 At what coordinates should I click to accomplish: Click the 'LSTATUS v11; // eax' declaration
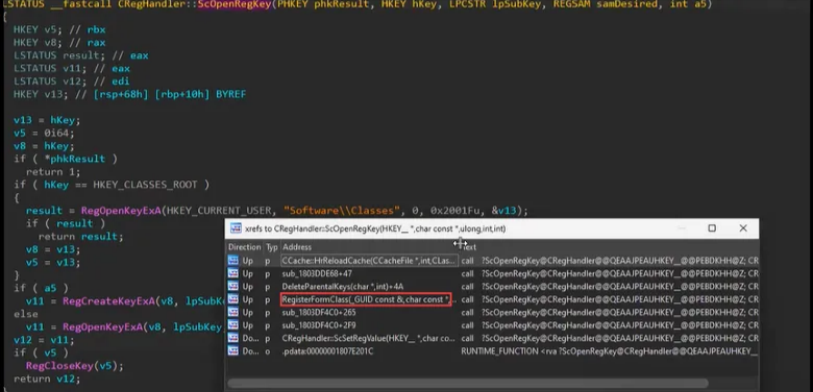[x=72, y=68]
